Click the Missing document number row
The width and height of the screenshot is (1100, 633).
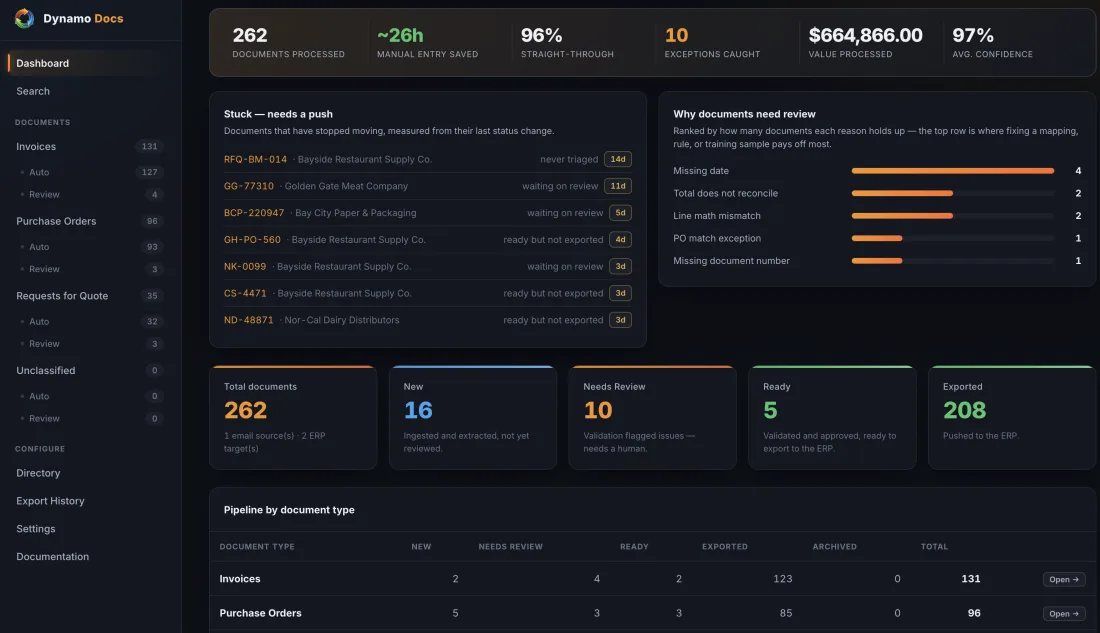[x=877, y=261]
